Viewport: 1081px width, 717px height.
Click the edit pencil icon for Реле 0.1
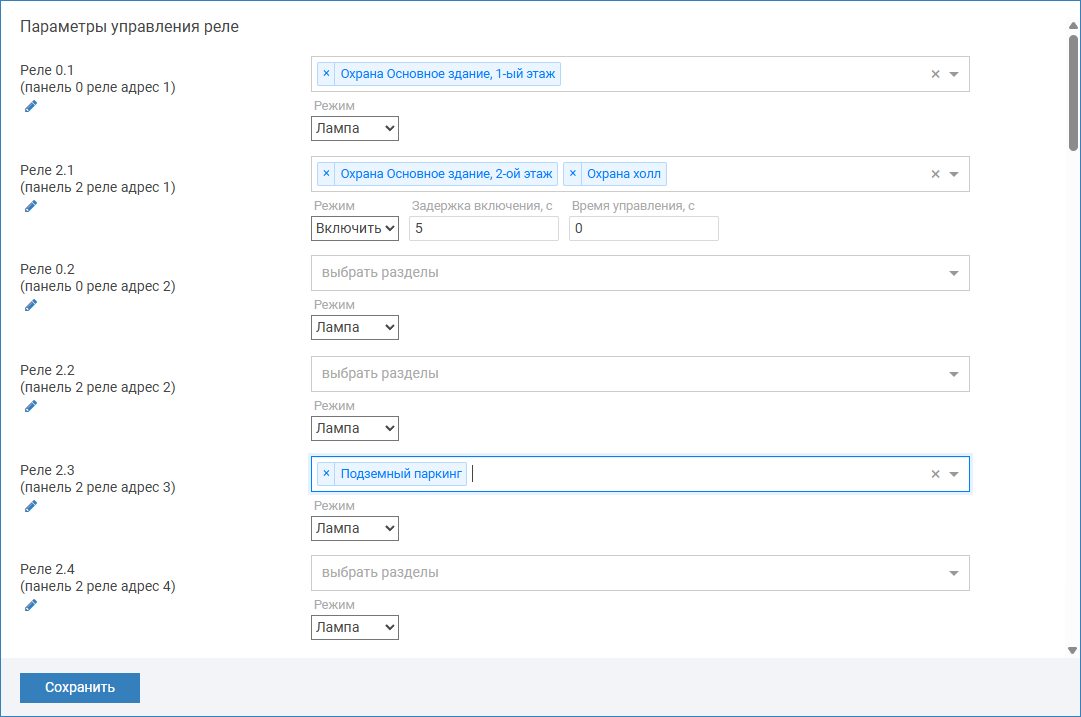[x=30, y=106]
